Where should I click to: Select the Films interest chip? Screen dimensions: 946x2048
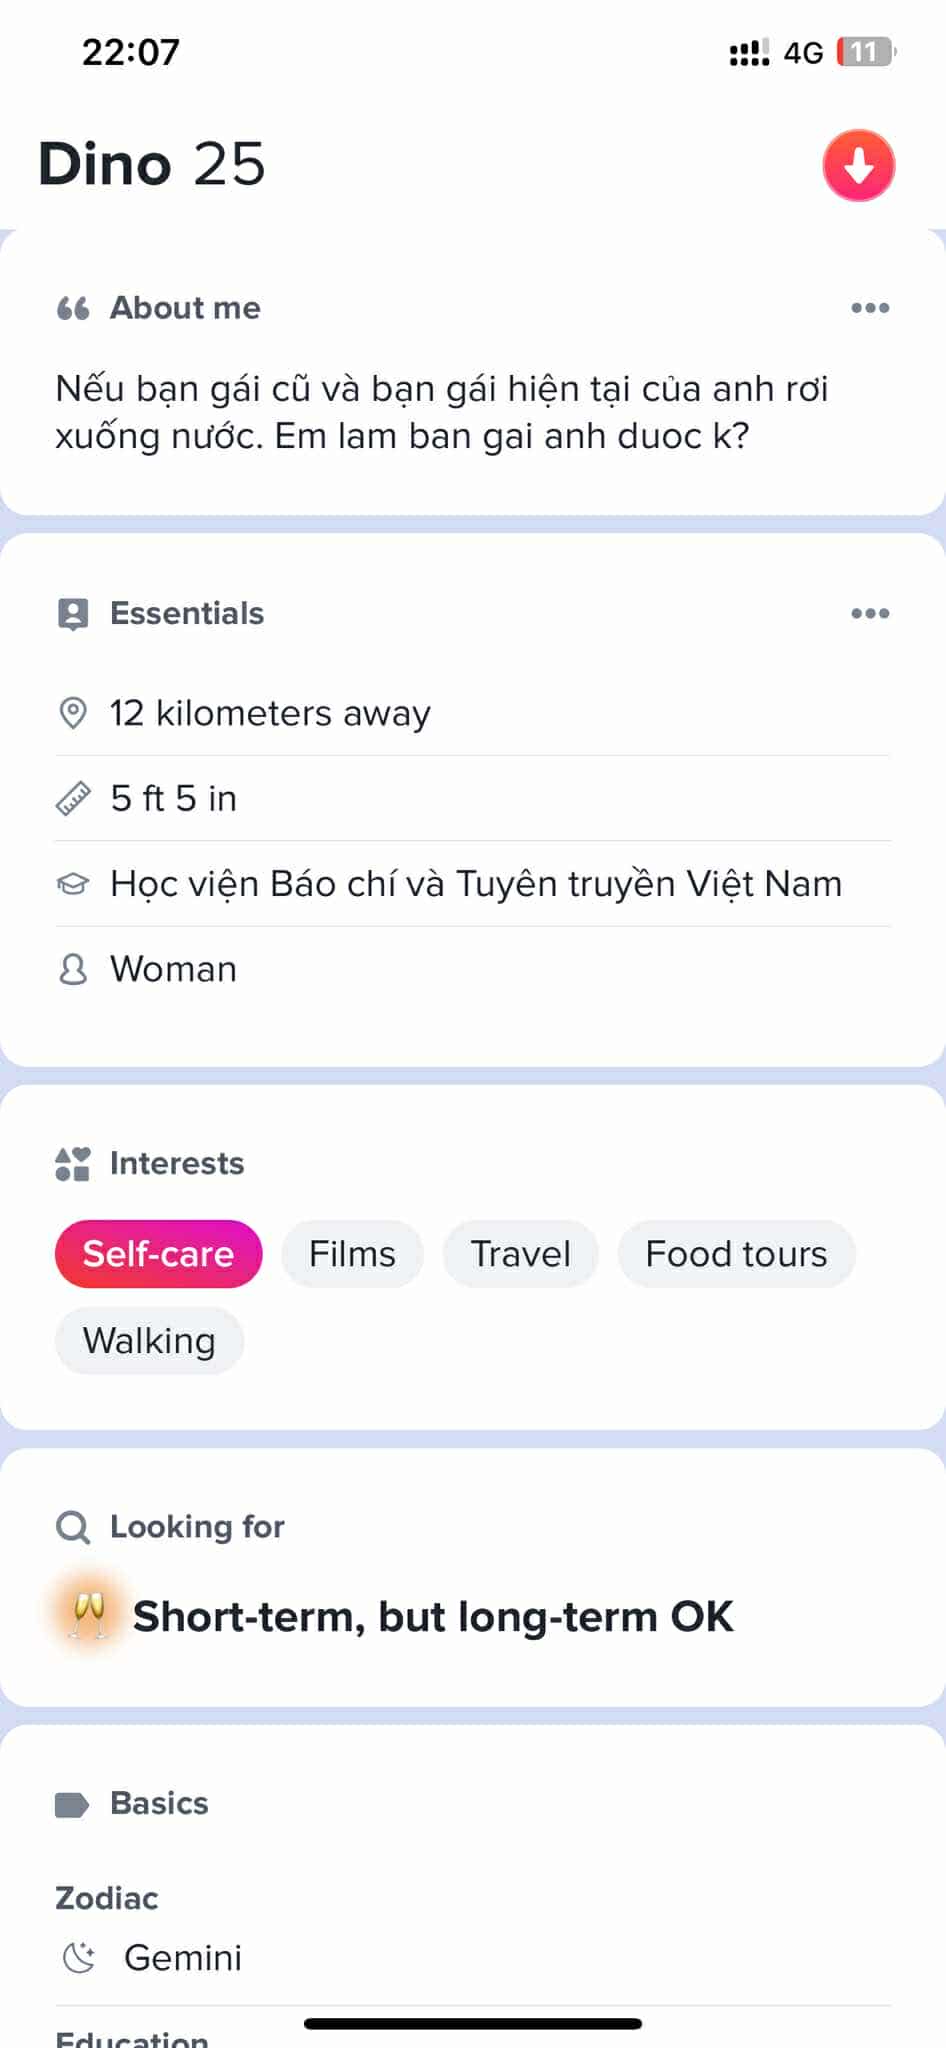(x=352, y=1254)
